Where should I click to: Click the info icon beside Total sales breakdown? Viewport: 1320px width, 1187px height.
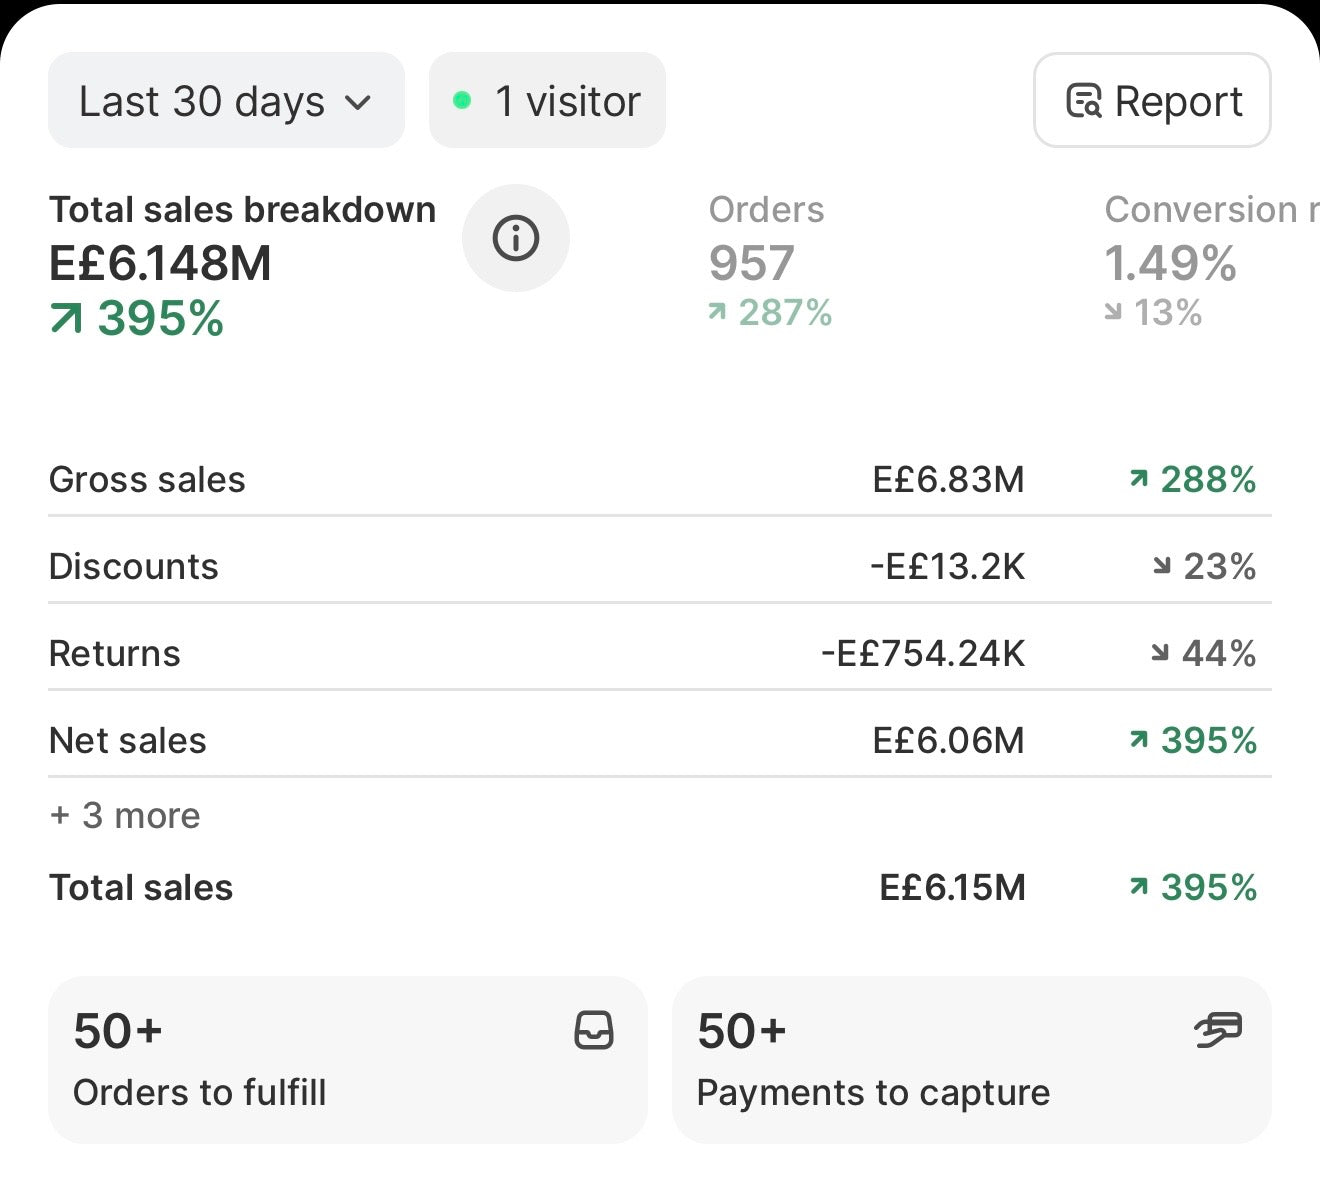pos(516,238)
